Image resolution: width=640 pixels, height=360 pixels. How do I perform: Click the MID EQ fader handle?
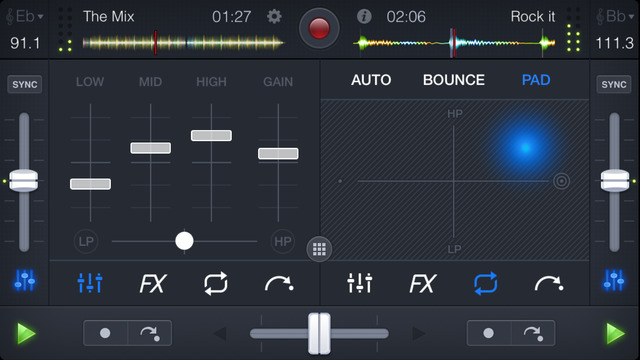151,148
